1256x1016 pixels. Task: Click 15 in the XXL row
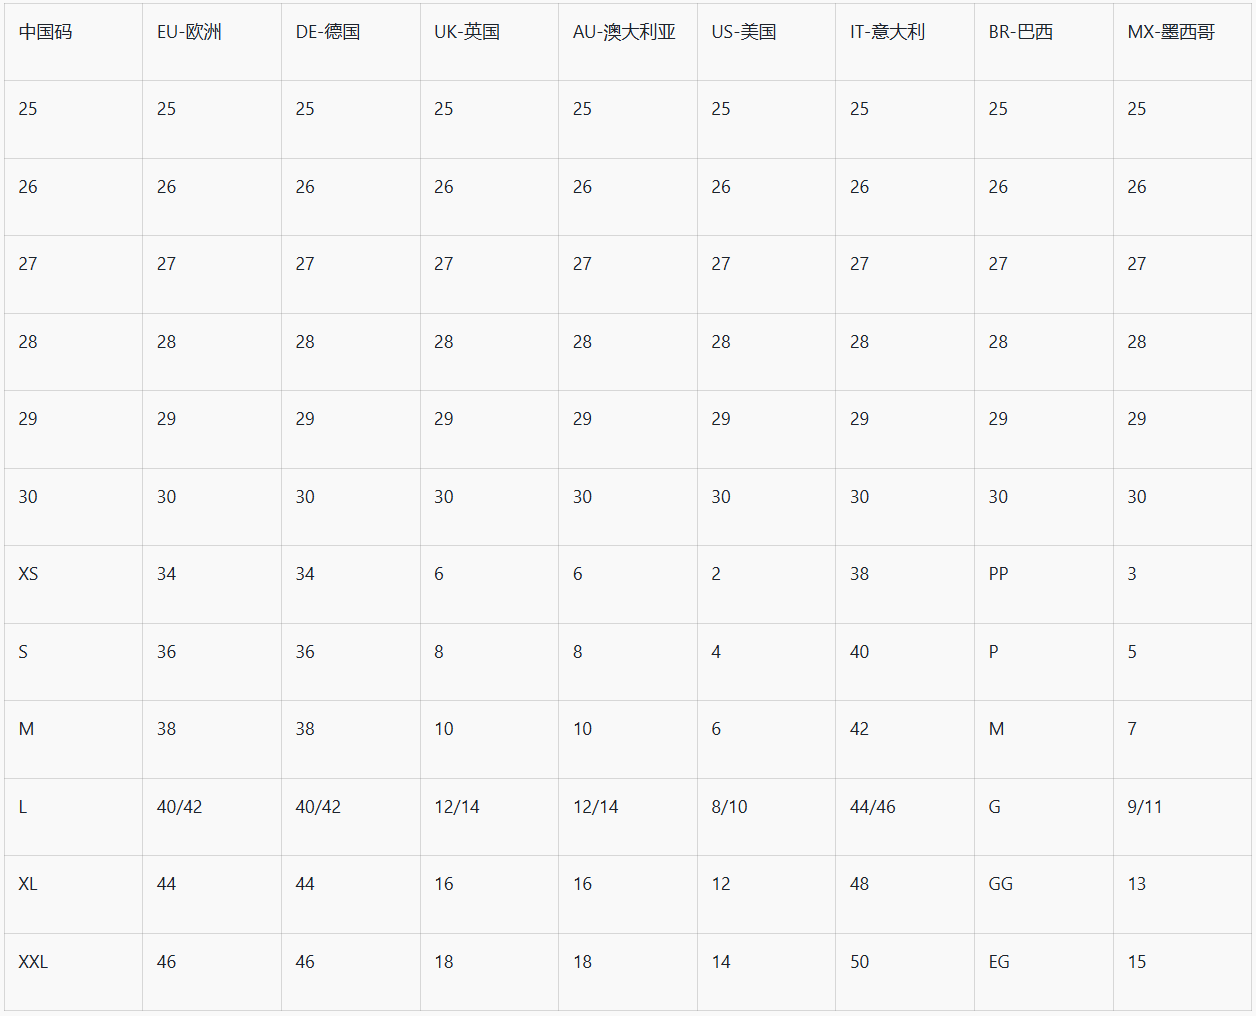(1137, 962)
